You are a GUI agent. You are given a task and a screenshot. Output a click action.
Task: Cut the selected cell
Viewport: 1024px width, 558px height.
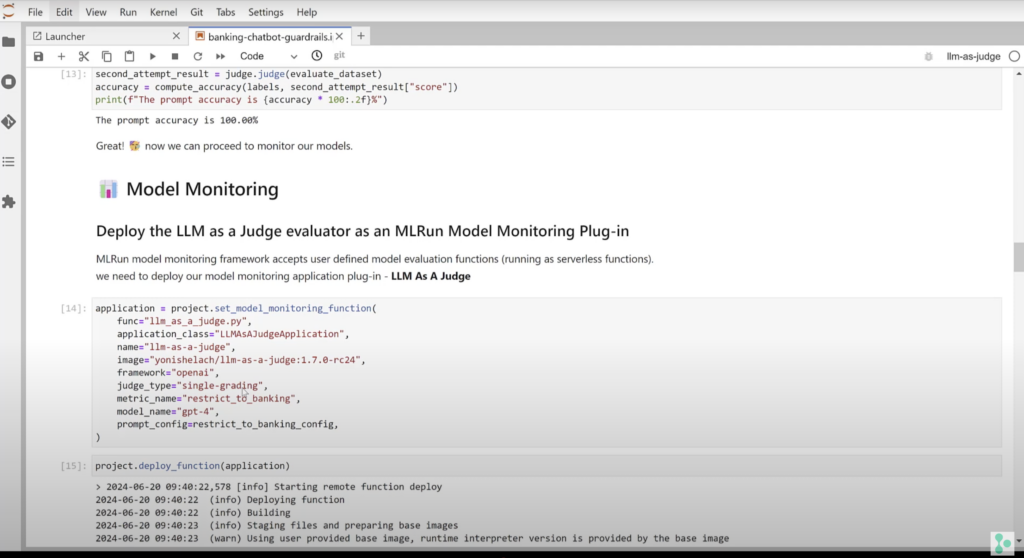tap(84, 56)
